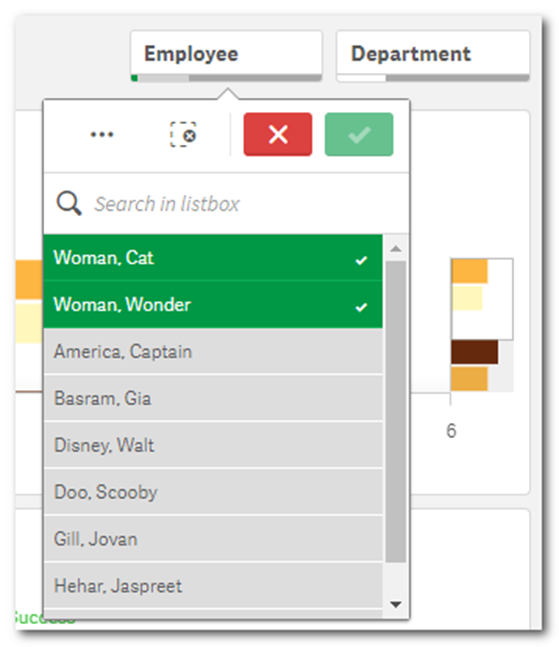
Task: Click the scrollbar up arrow
Action: tap(396, 248)
